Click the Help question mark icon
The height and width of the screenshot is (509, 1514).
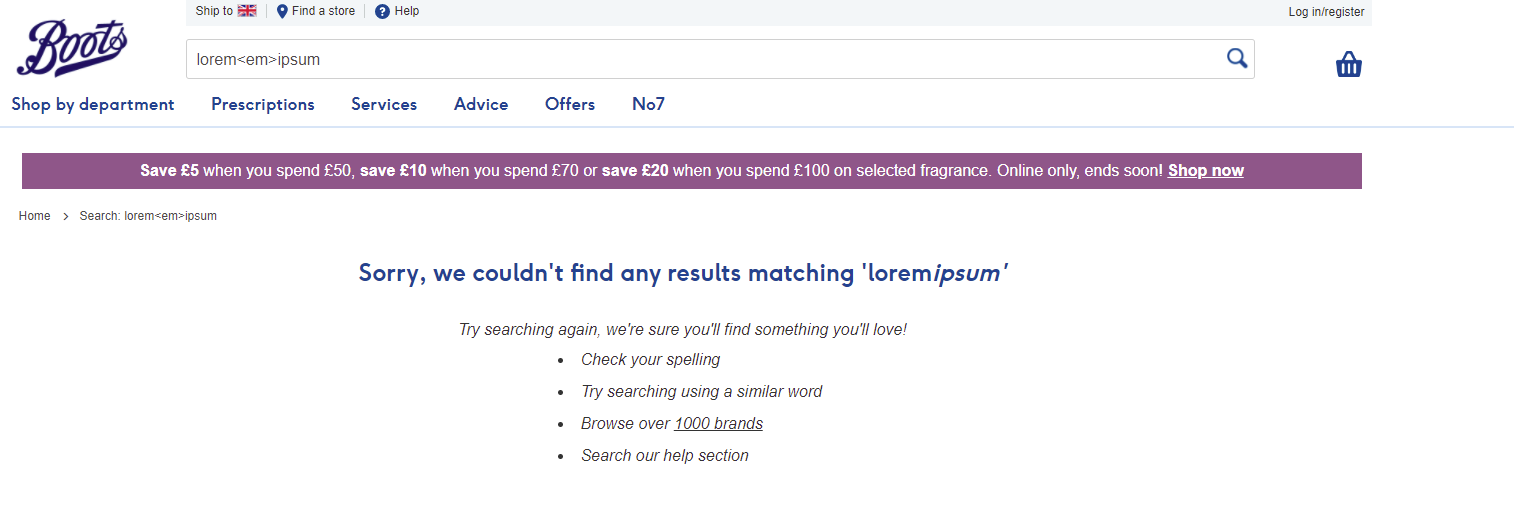pyautogui.click(x=382, y=12)
